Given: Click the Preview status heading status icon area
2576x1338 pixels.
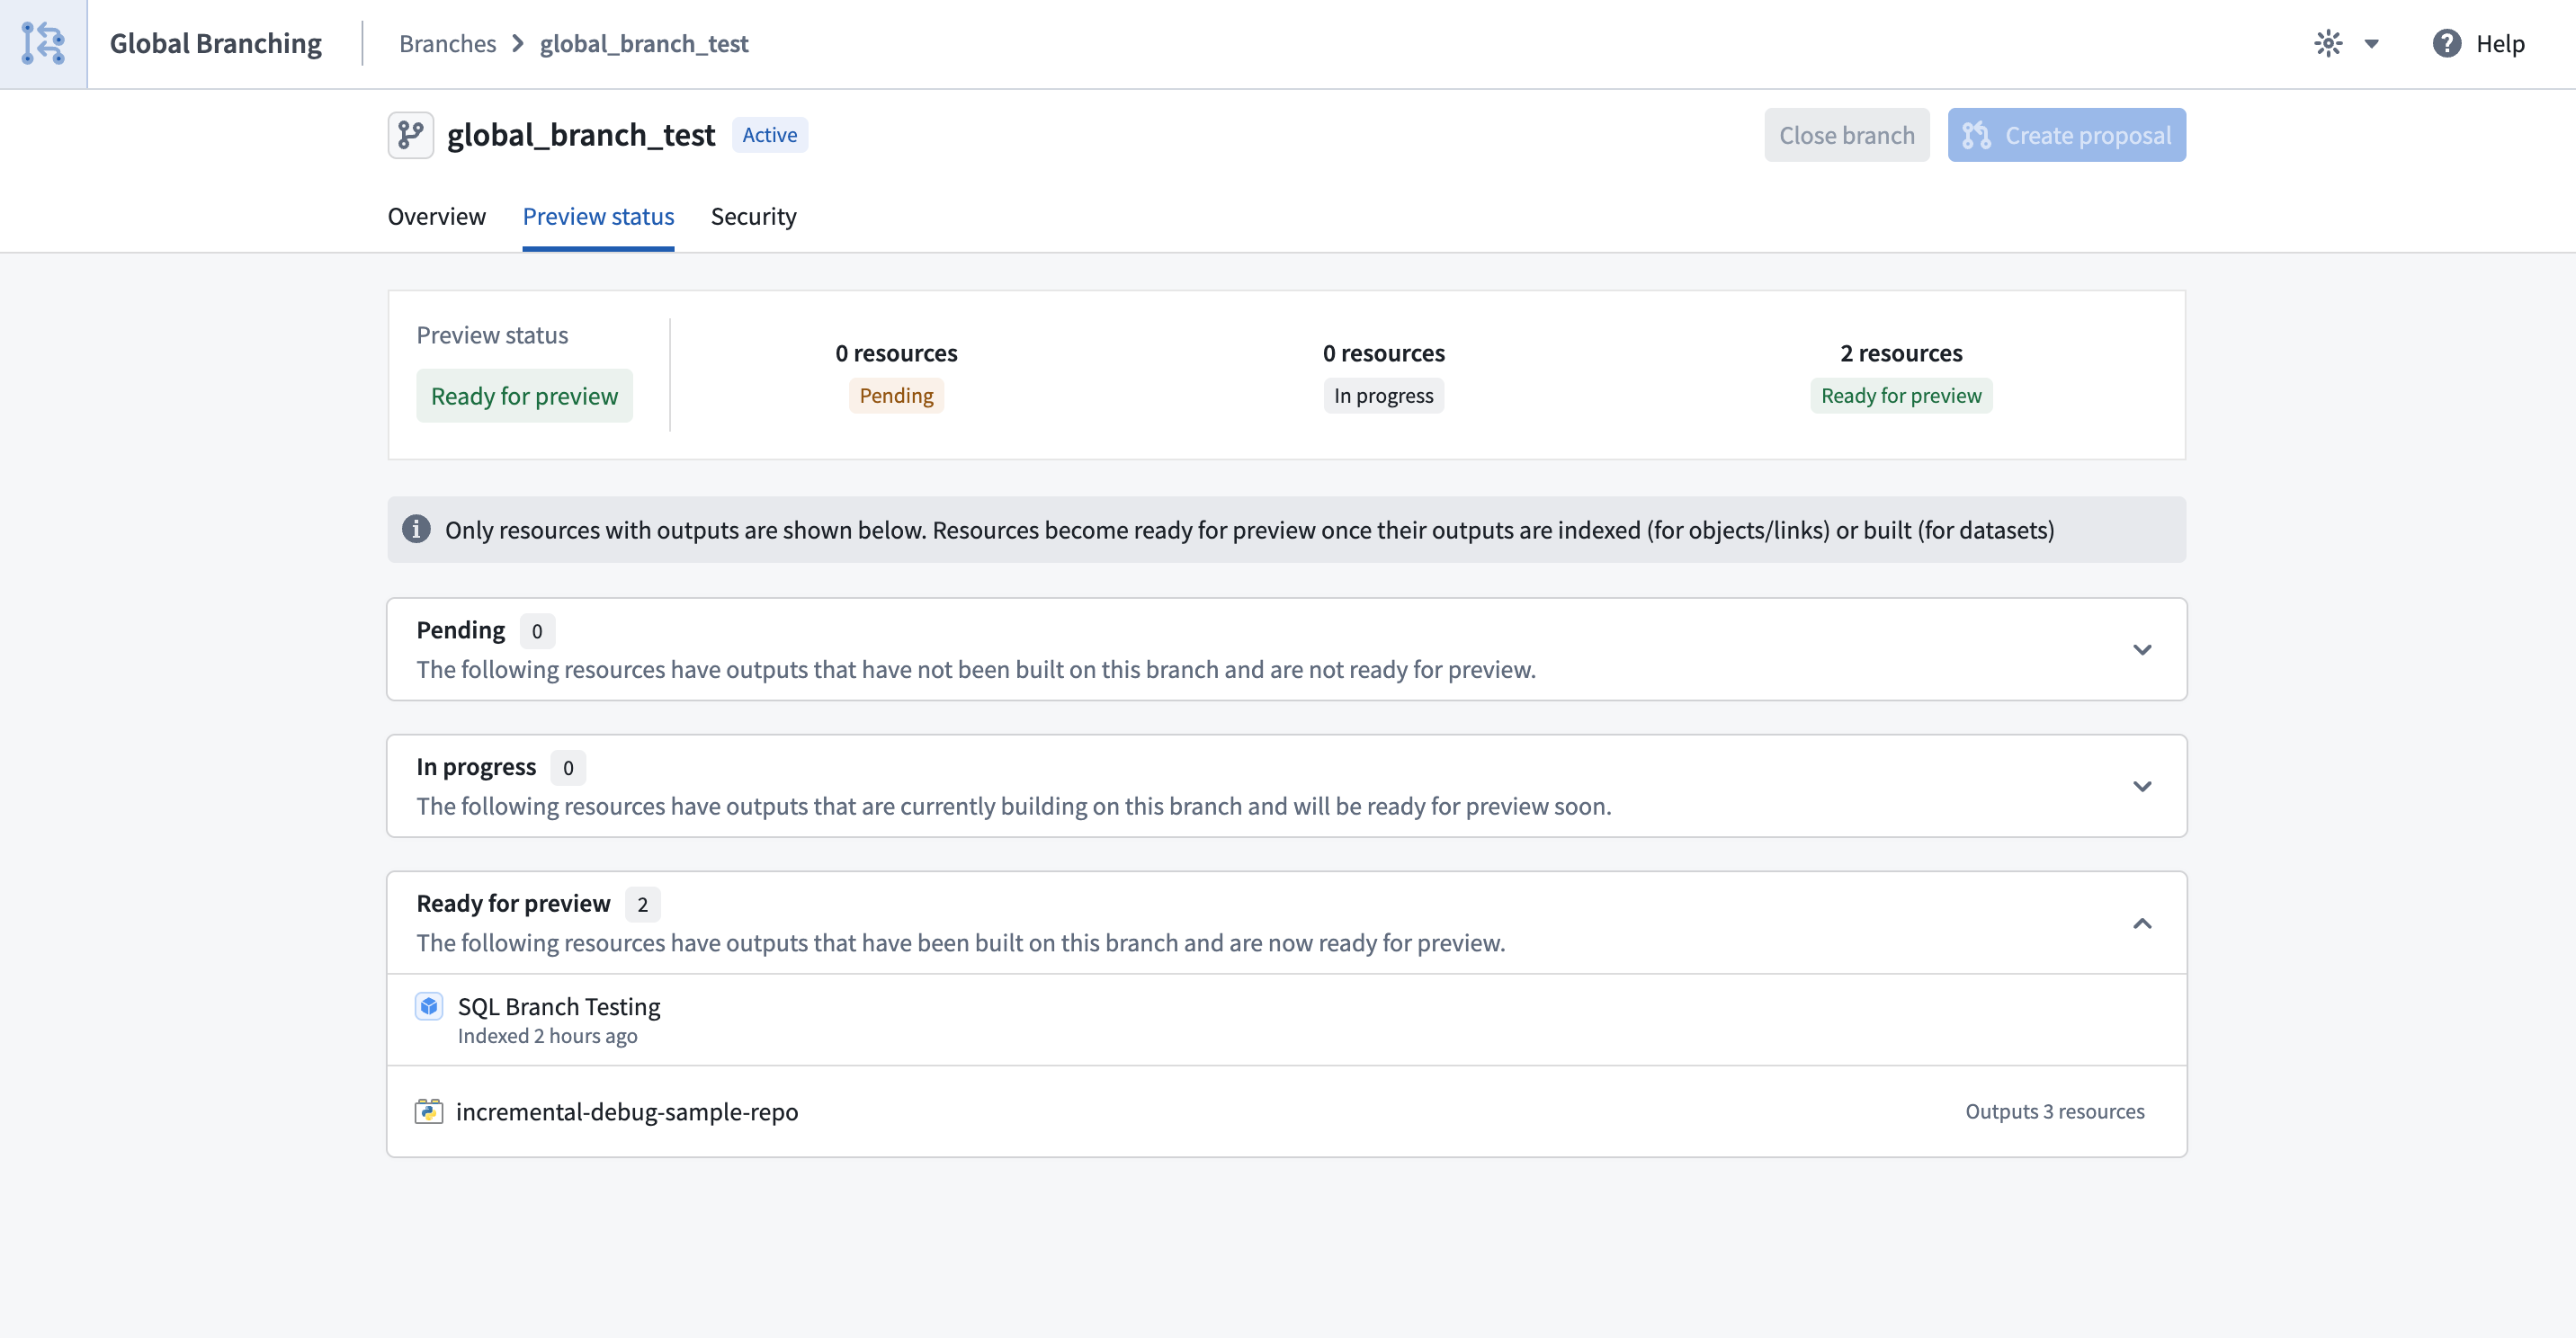Looking at the screenshot, I should [524, 395].
